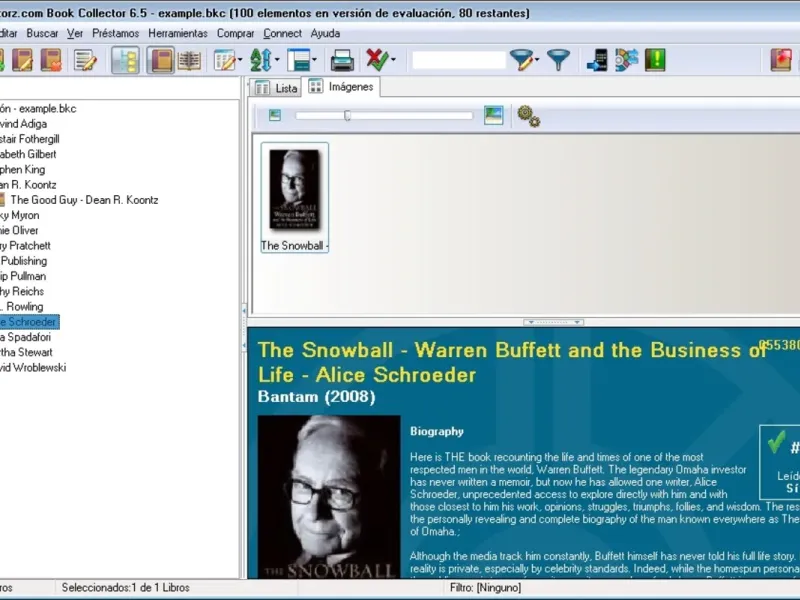Screen dimensions: 800x600
Task: Open the edit notes icon with pencil
Action: click(x=85, y=60)
